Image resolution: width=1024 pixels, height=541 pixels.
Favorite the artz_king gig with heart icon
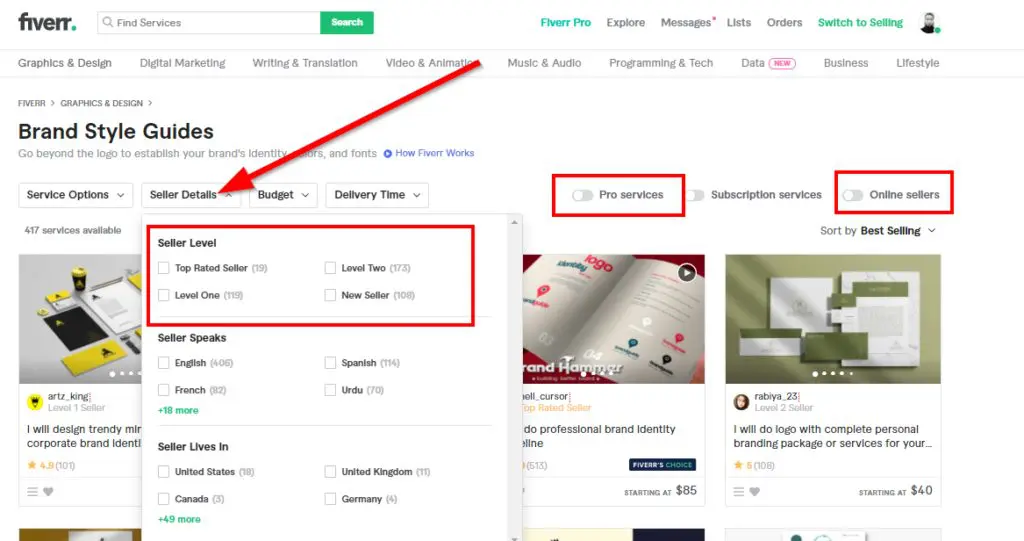(48, 491)
